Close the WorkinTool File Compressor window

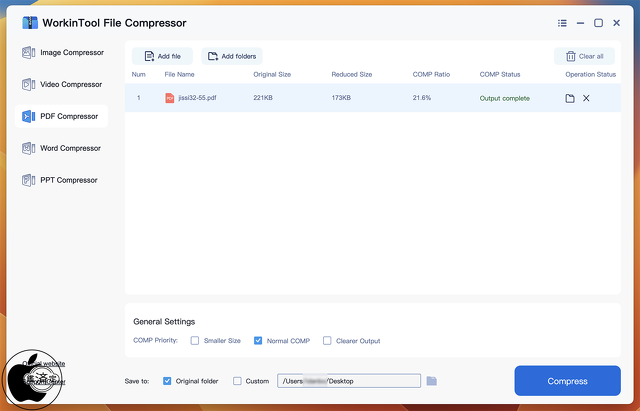pos(616,23)
